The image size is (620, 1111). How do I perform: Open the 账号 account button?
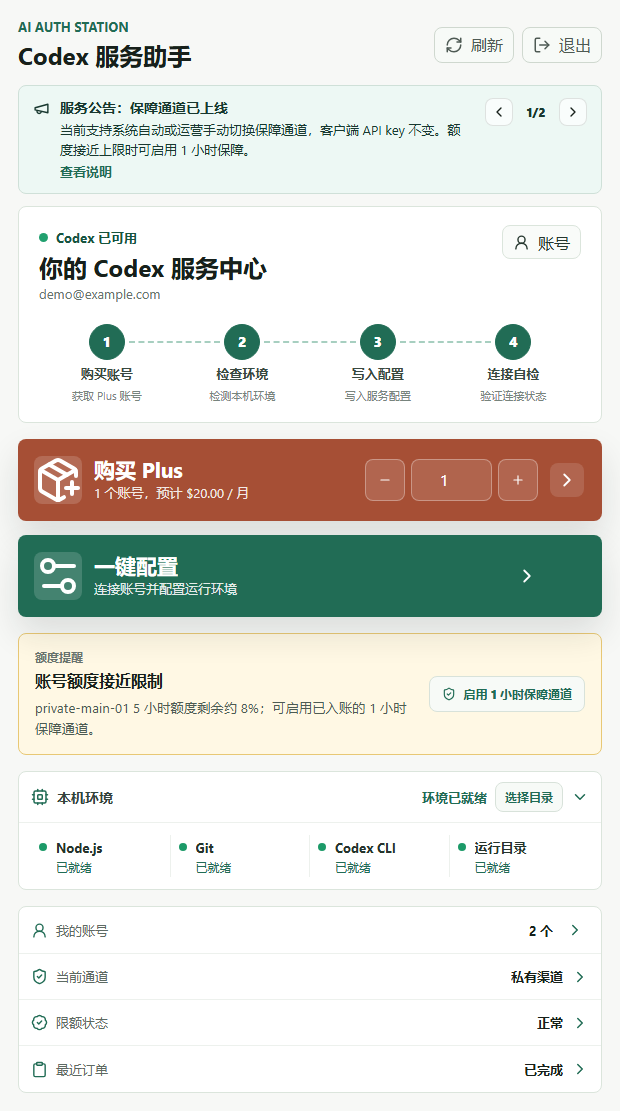click(541, 242)
